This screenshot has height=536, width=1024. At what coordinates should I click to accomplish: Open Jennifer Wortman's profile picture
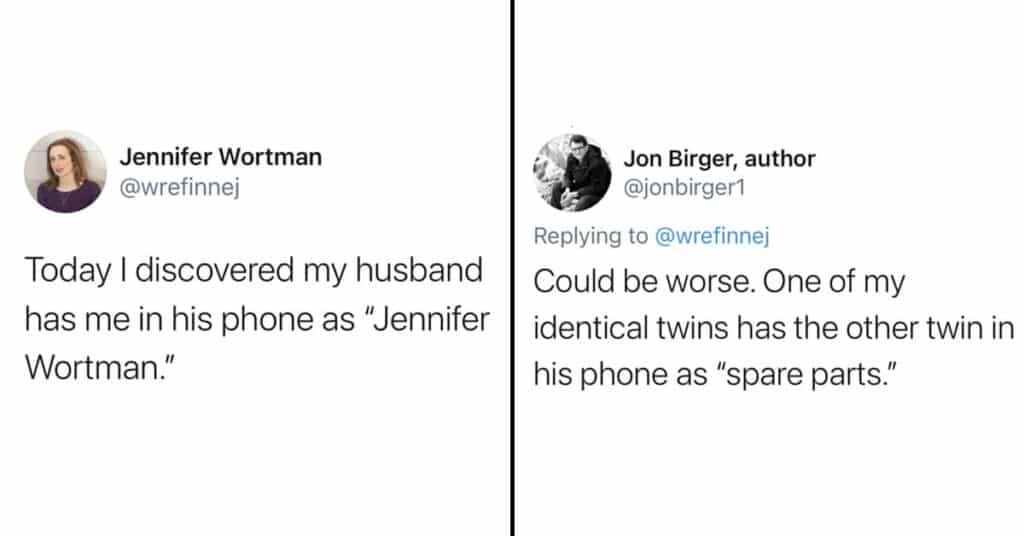pyautogui.click(x=65, y=172)
